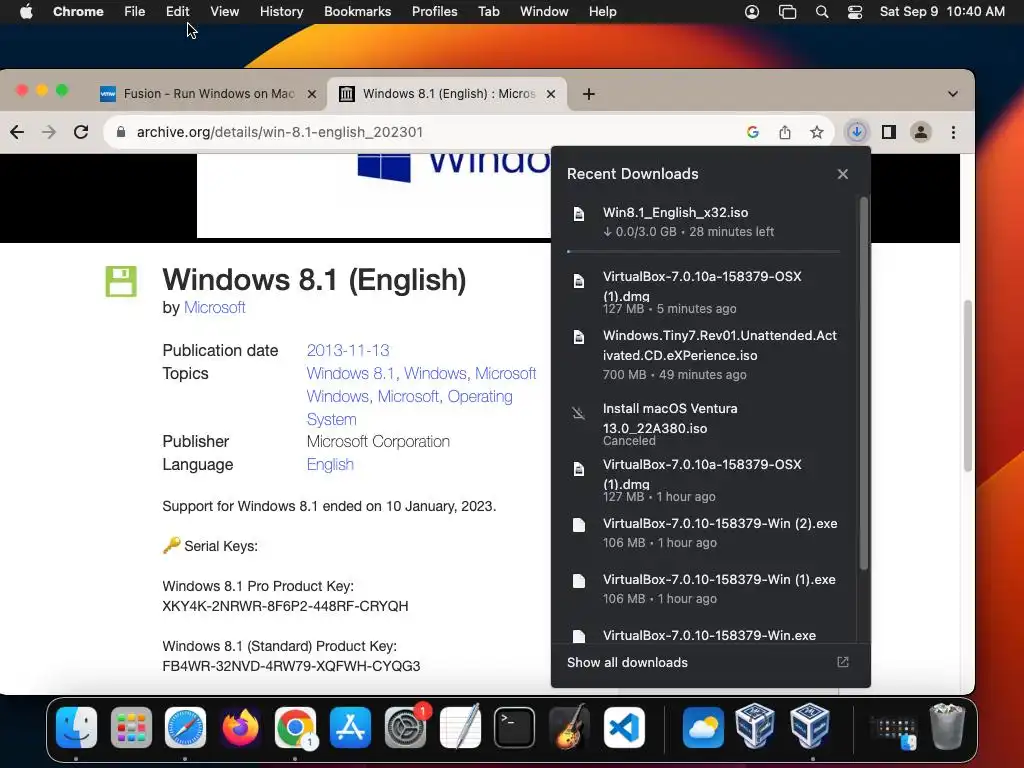This screenshot has width=1024, height=768.
Task: Click VirtualBox-7.0.10-158379-Win (1).exe entry
Action: click(705, 589)
